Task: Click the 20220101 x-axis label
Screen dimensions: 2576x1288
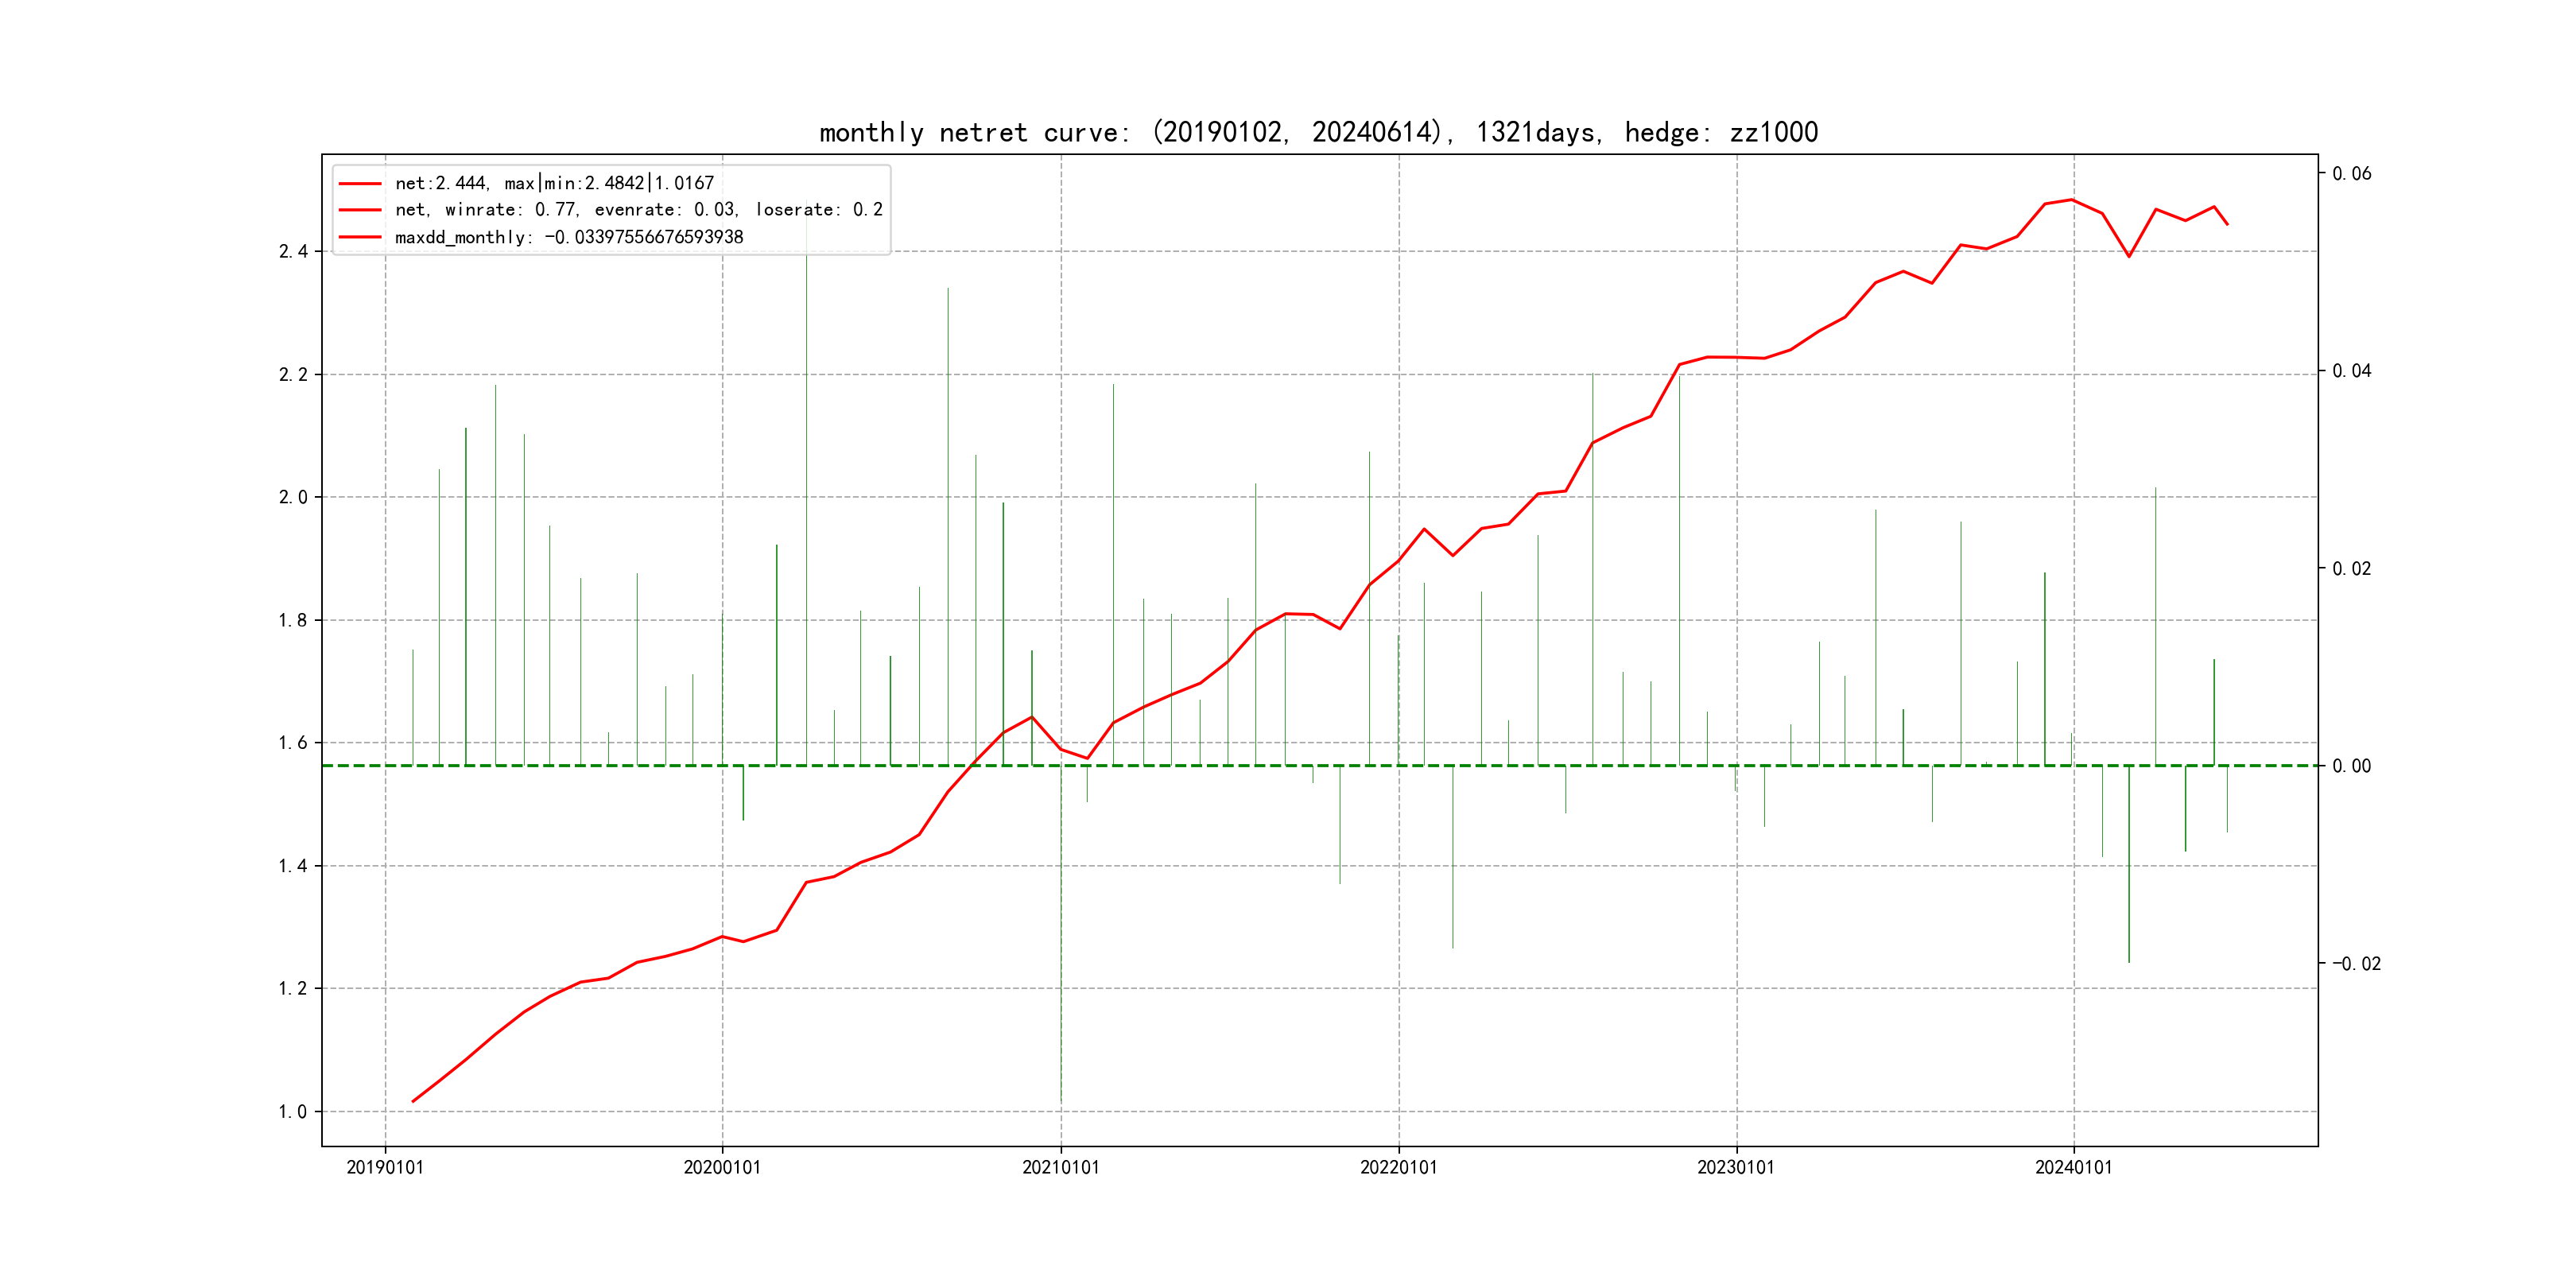Action: click(1398, 1167)
